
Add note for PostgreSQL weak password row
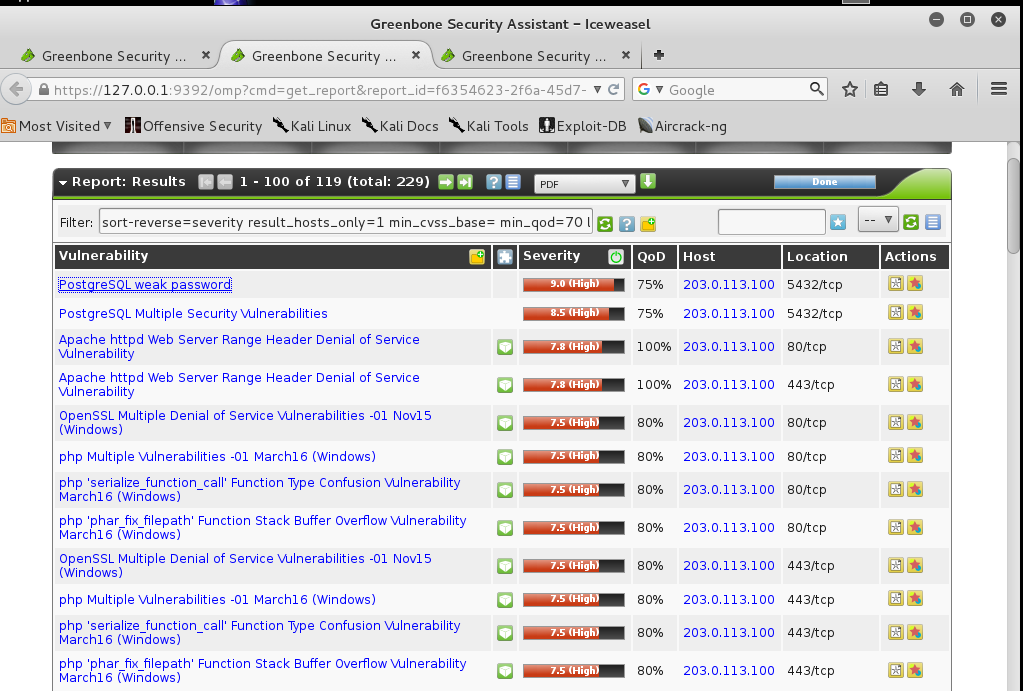(896, 283)
